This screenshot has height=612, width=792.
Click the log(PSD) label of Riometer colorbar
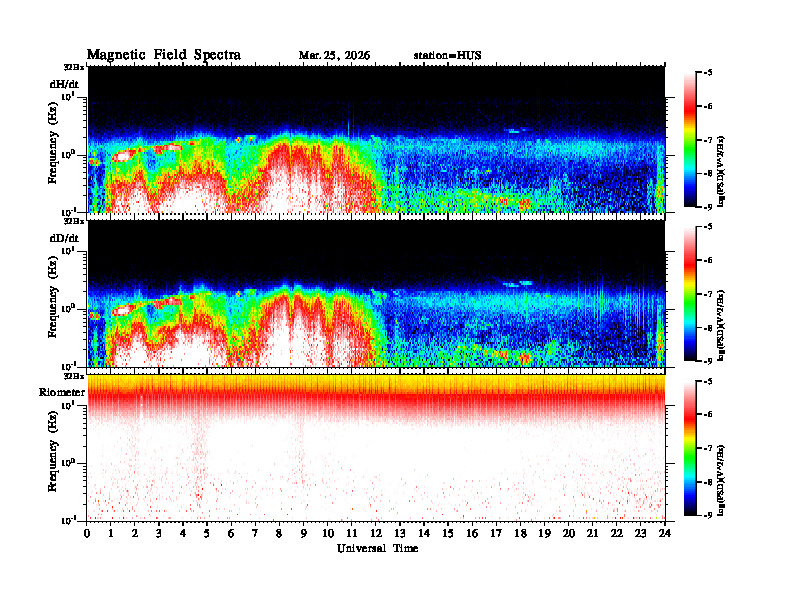[x=722, y=481]
